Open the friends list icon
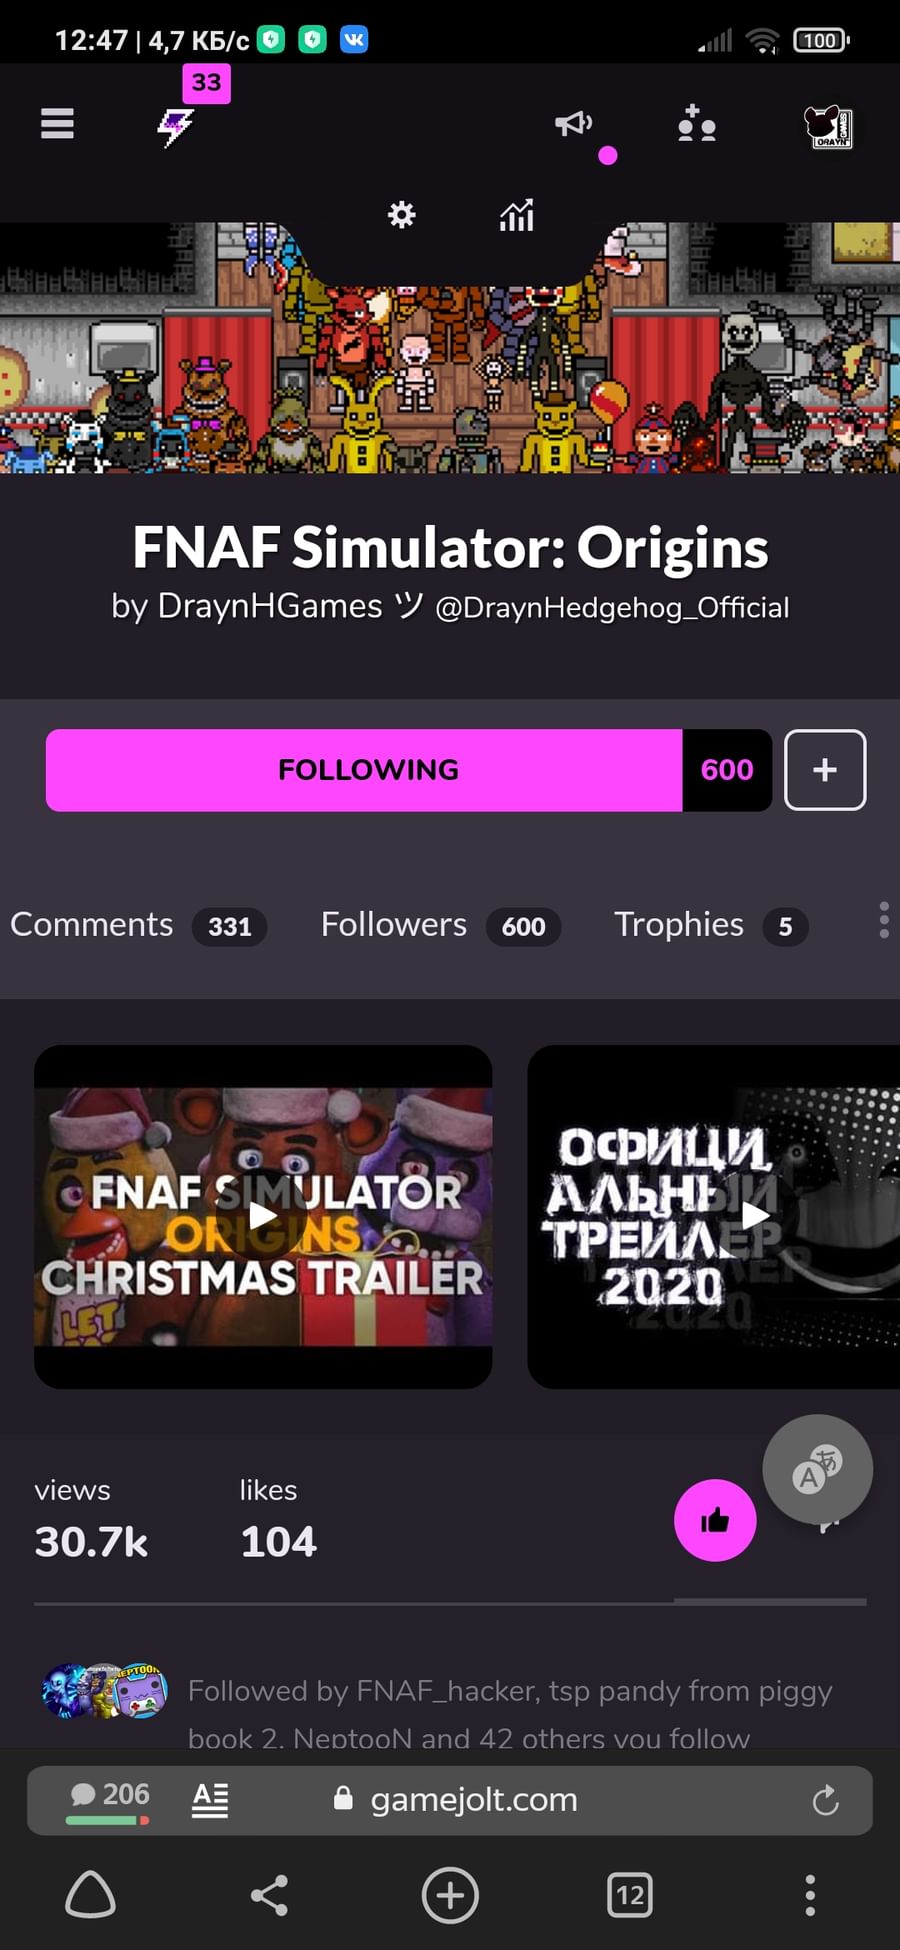Screen dimensions: 900x1950 (x=697, y=124)
